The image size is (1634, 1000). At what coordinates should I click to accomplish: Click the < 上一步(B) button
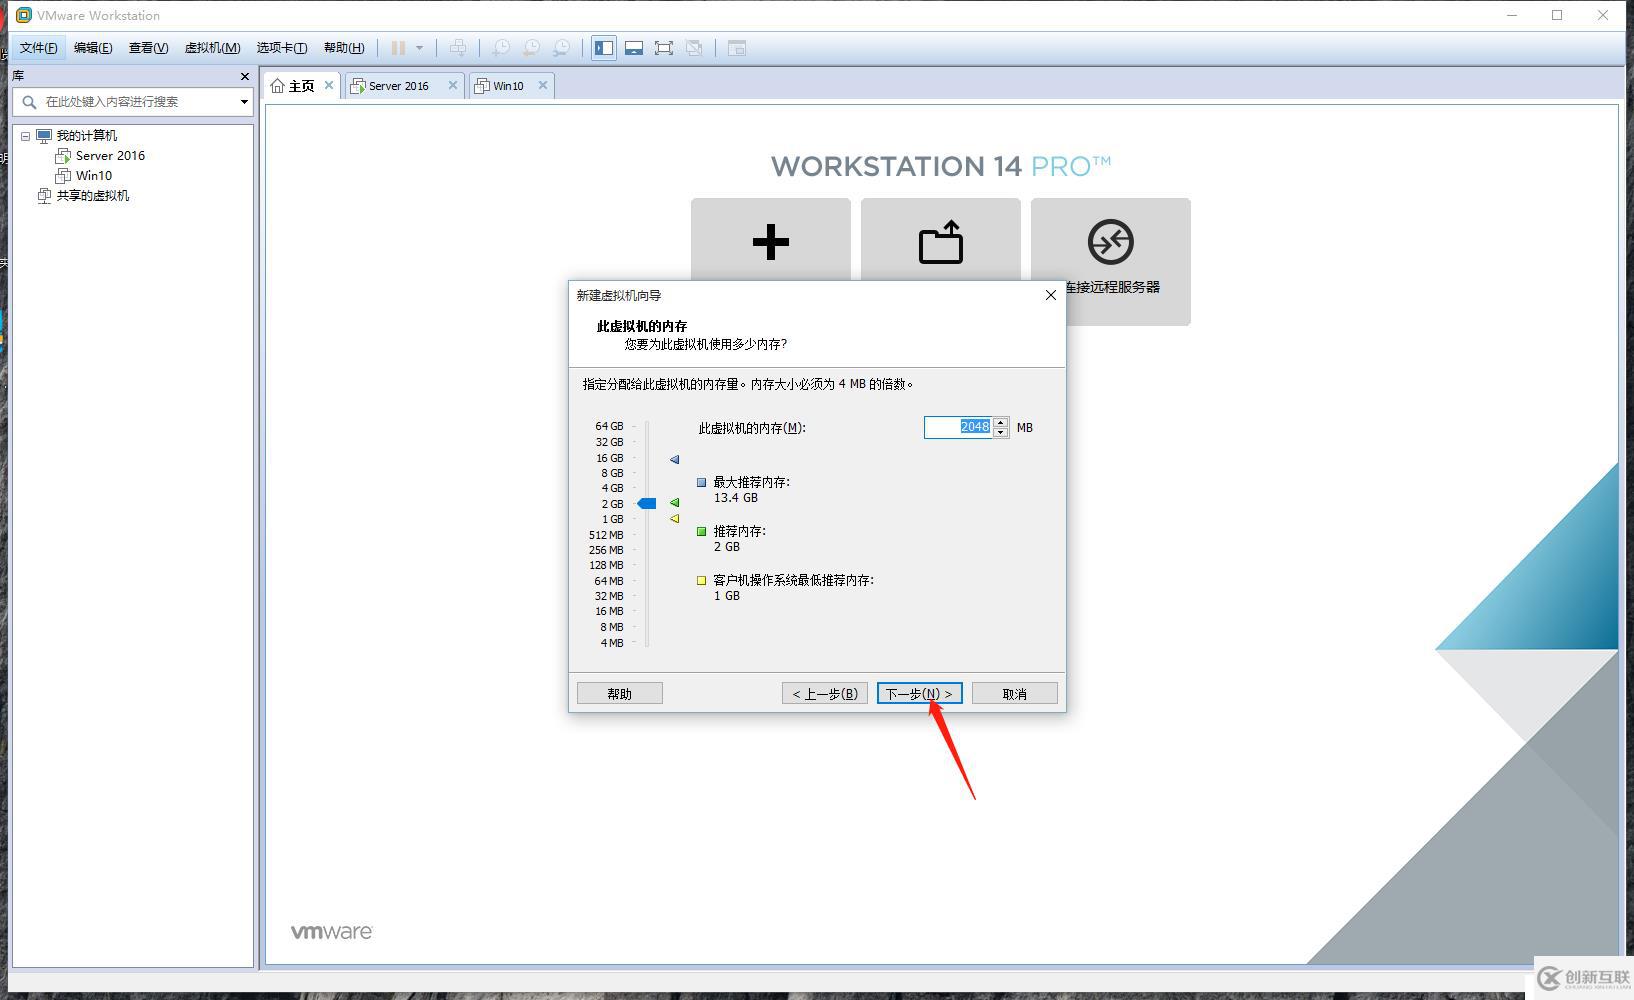(825, 694)
